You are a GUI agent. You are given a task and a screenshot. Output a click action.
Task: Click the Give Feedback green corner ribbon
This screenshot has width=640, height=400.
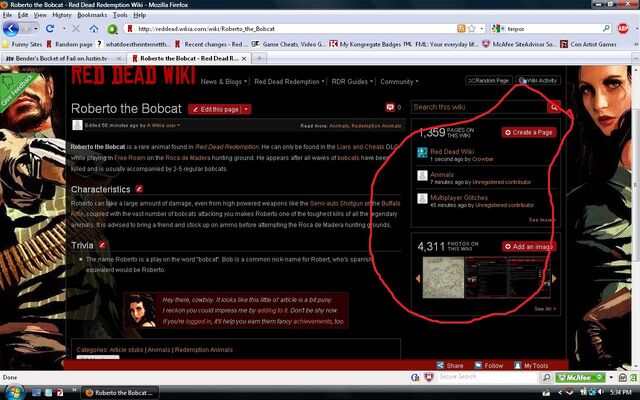[x=17, y=90]
